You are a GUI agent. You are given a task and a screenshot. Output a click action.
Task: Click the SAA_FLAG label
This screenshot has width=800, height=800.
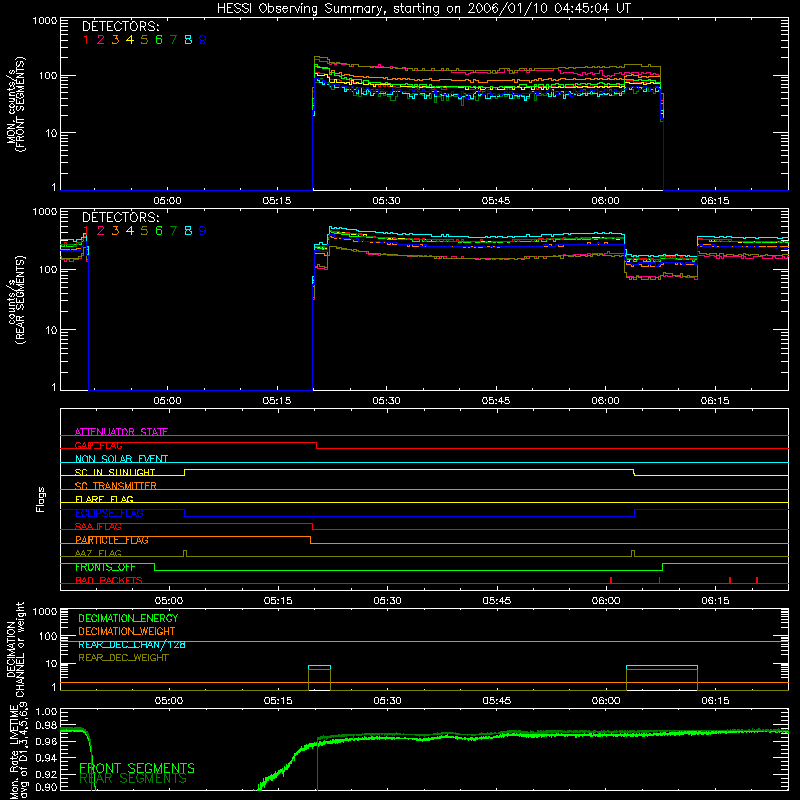[98, 527]
